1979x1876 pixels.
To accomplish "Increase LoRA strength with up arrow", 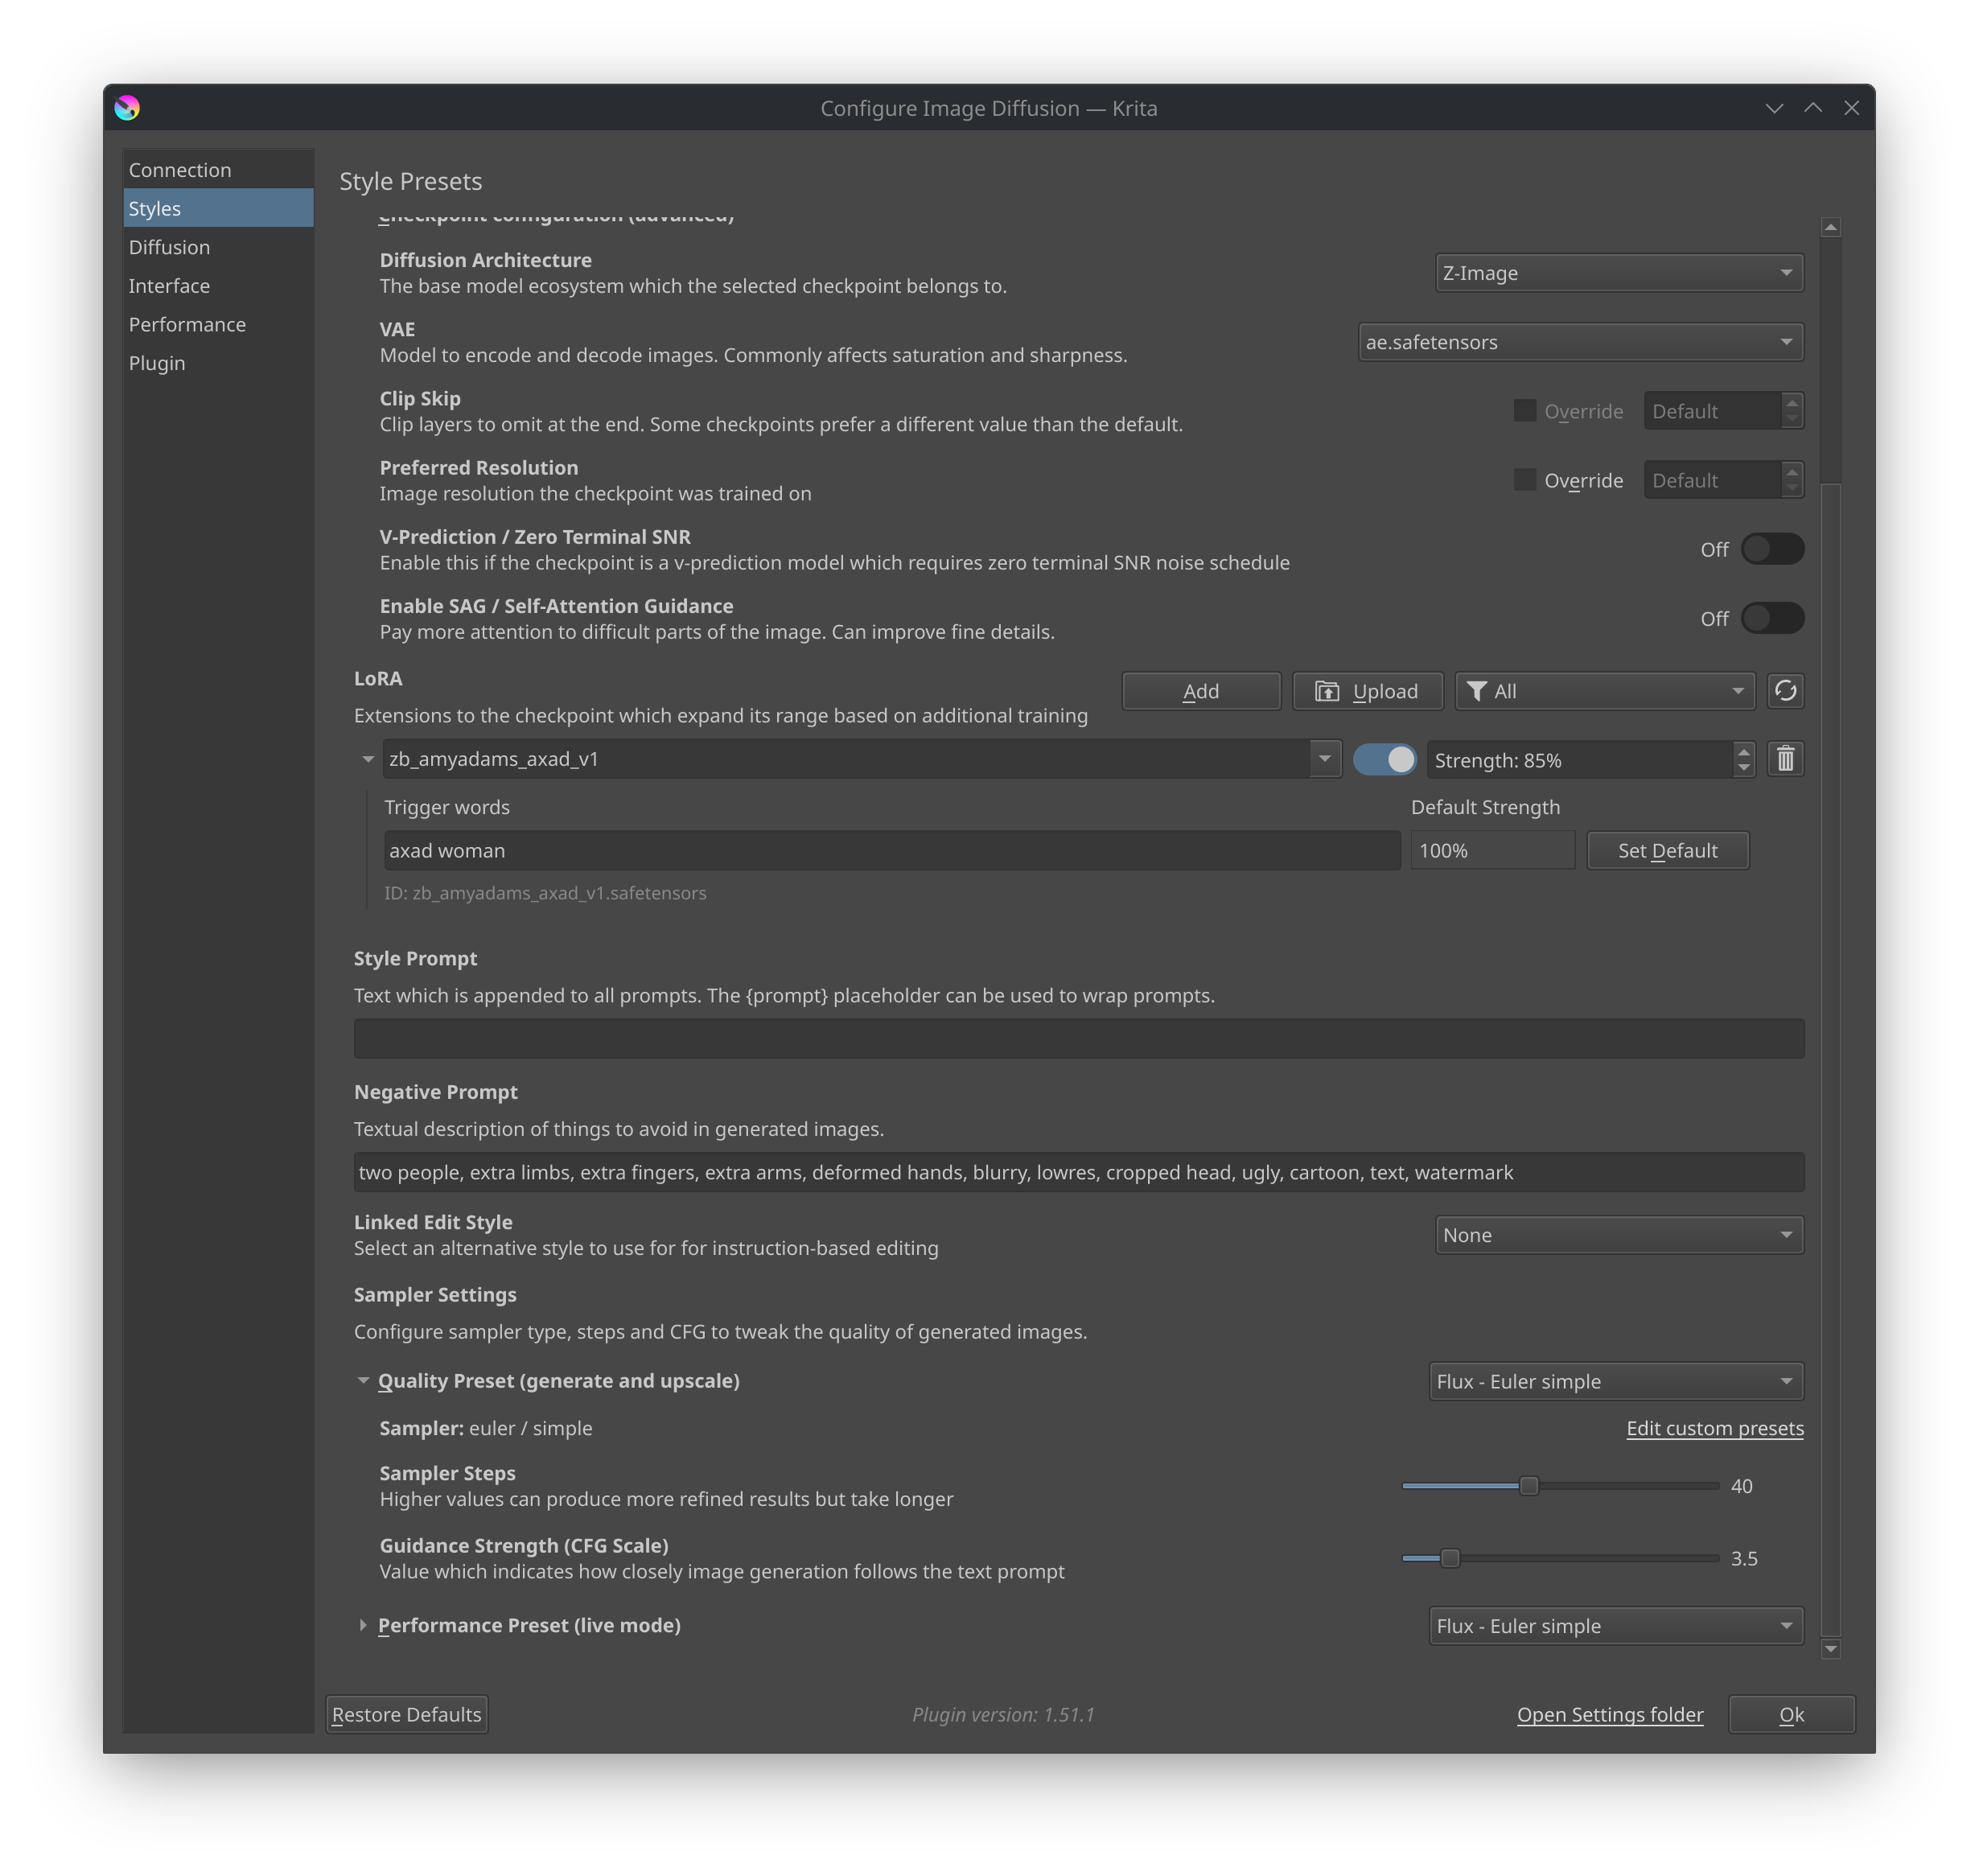I will 1743,751.
